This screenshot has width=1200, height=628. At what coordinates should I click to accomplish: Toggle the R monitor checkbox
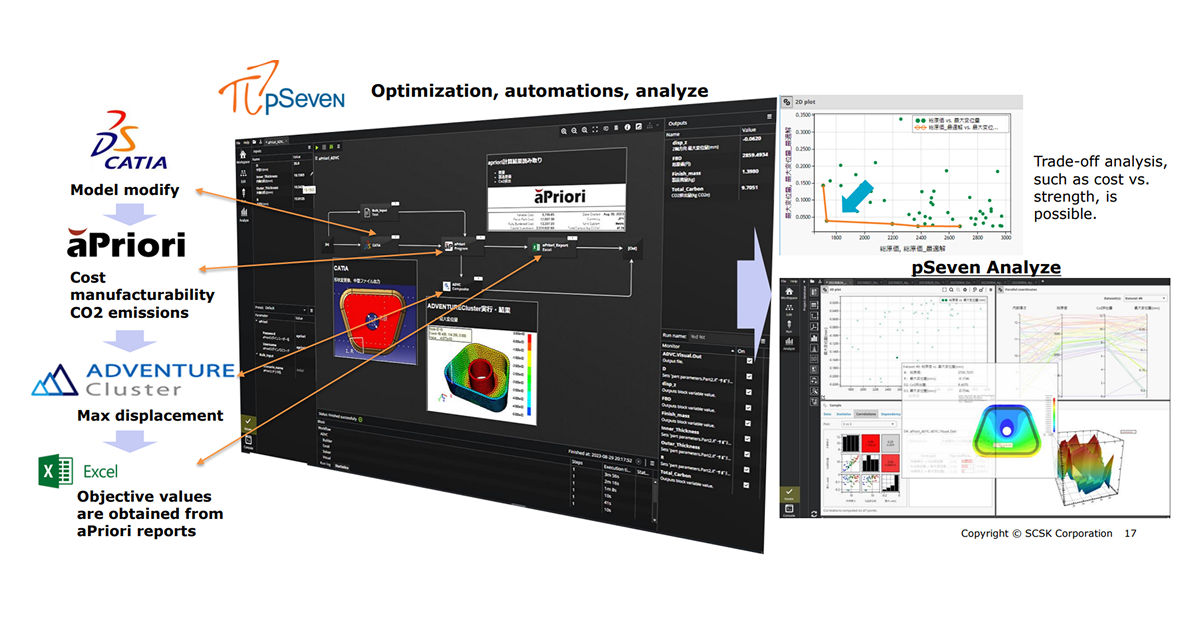746,470
